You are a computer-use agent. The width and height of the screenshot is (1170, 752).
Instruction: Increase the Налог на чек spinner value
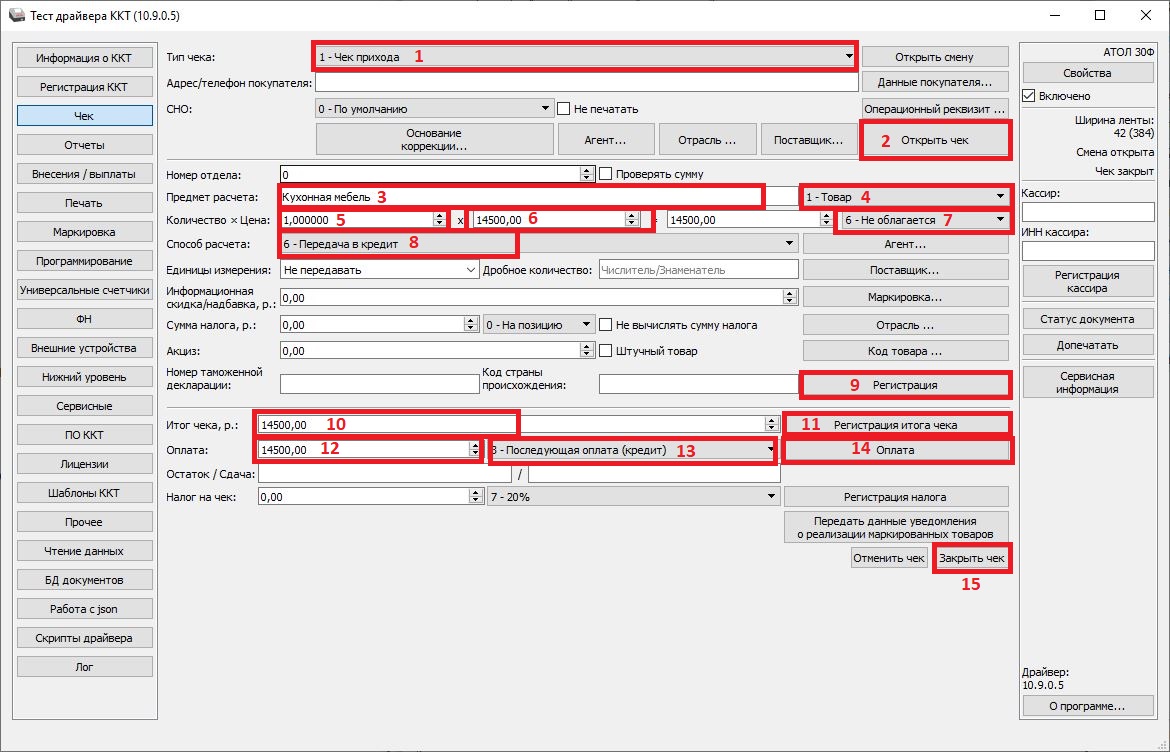coord(475,492)
